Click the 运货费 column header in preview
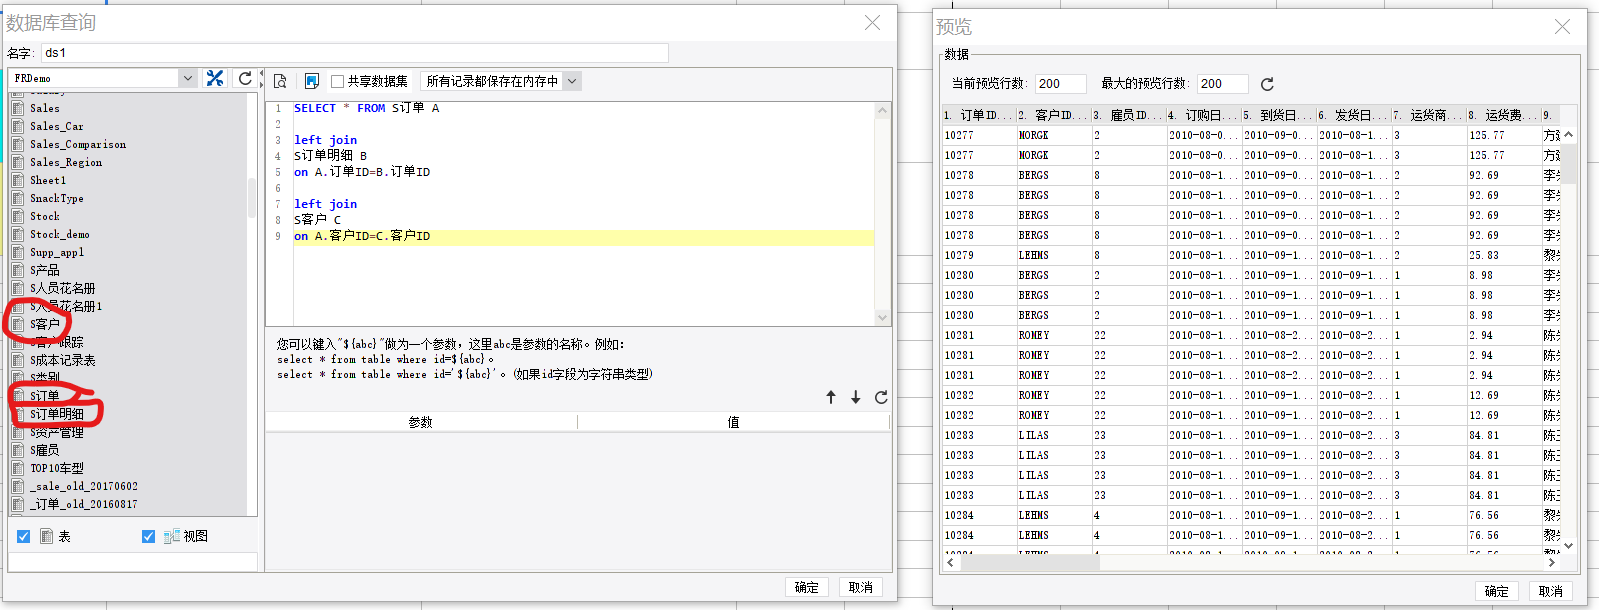Viewport: 1599px width, 610px height. tap(1503, 115)
